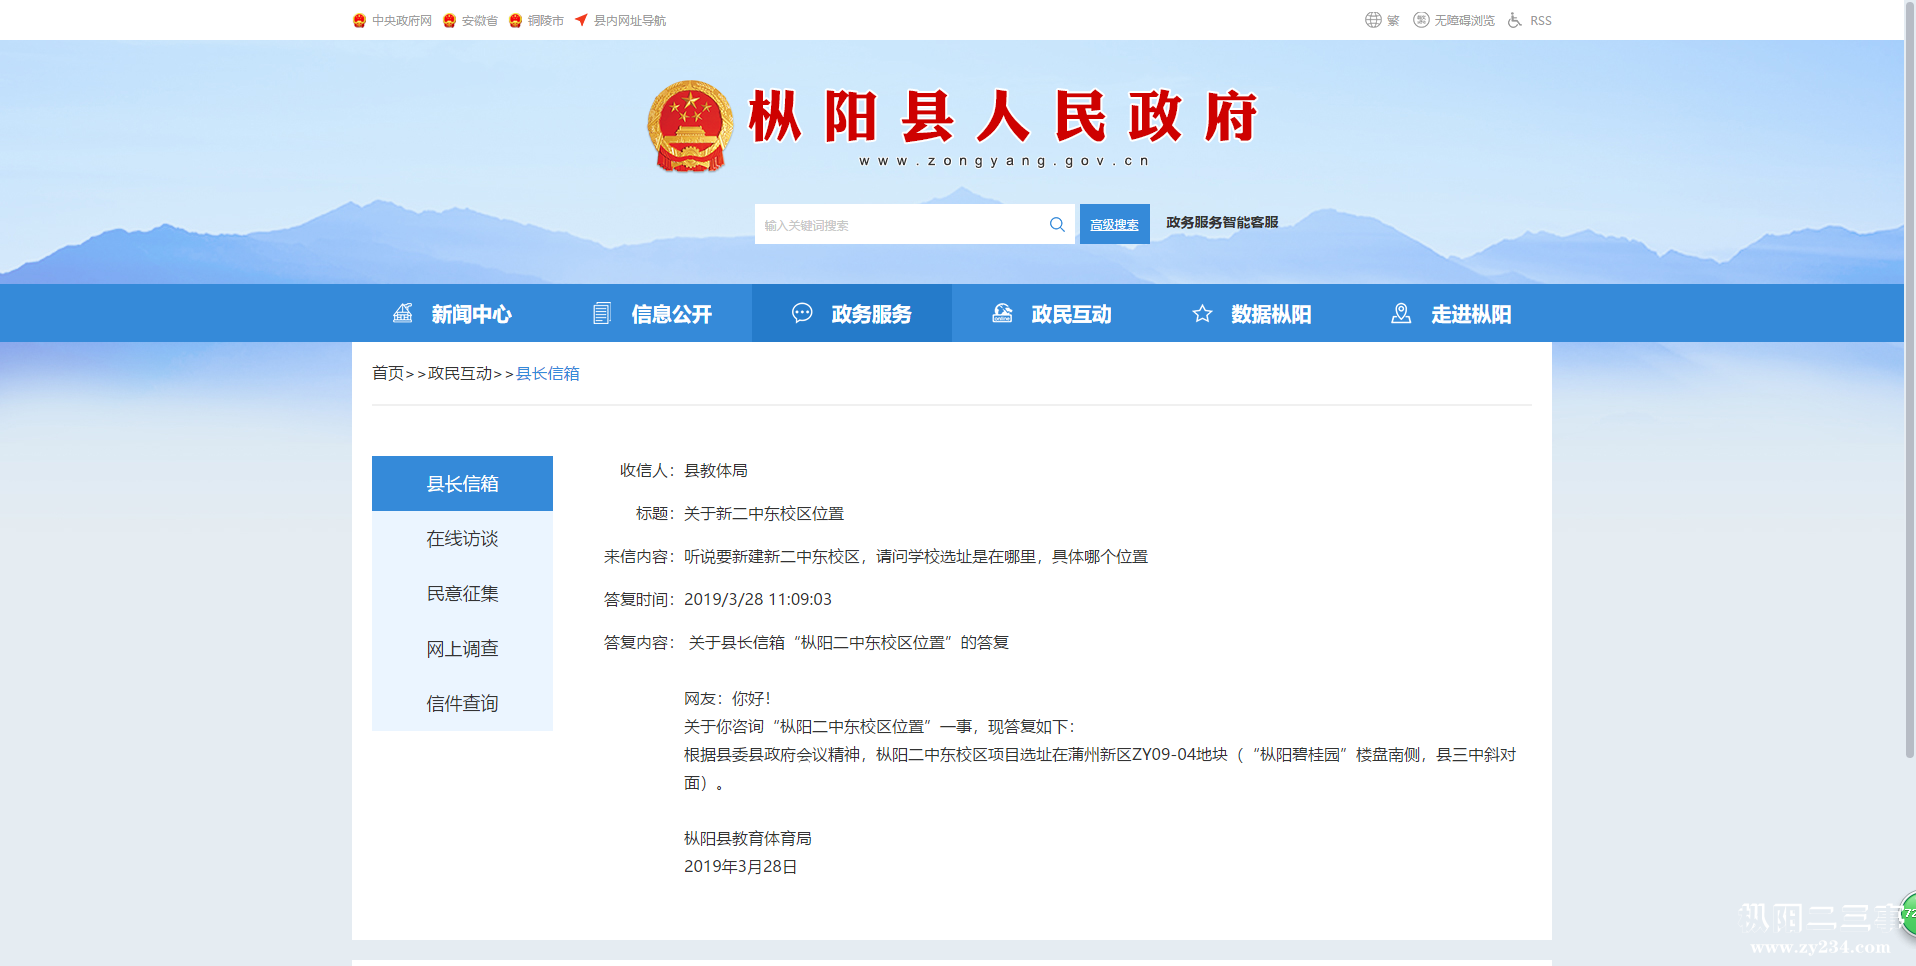Open the 县内网址导航 dropdown link
This screenshot has width=1916, height=966.
[630, 20]
